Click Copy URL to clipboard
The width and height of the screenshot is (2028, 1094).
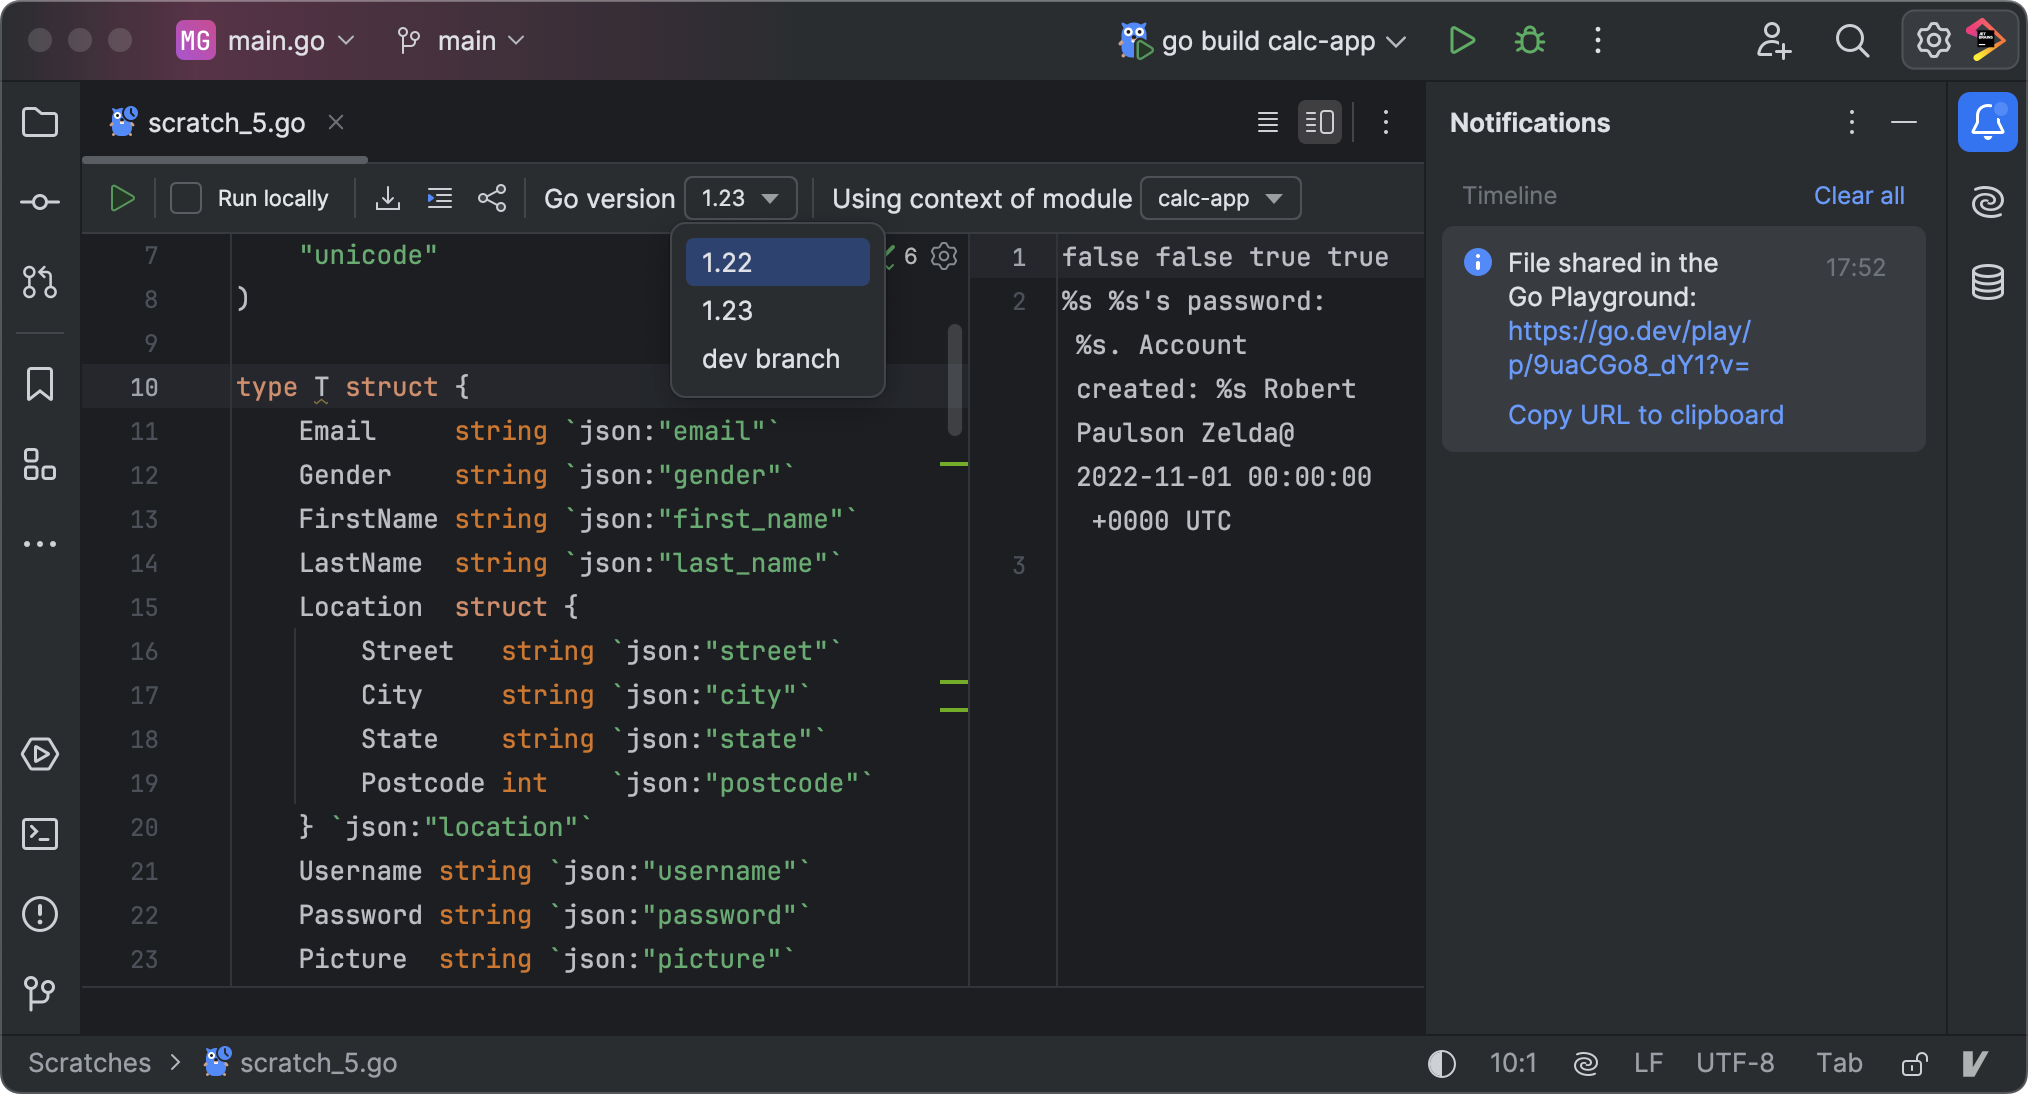1645,414
